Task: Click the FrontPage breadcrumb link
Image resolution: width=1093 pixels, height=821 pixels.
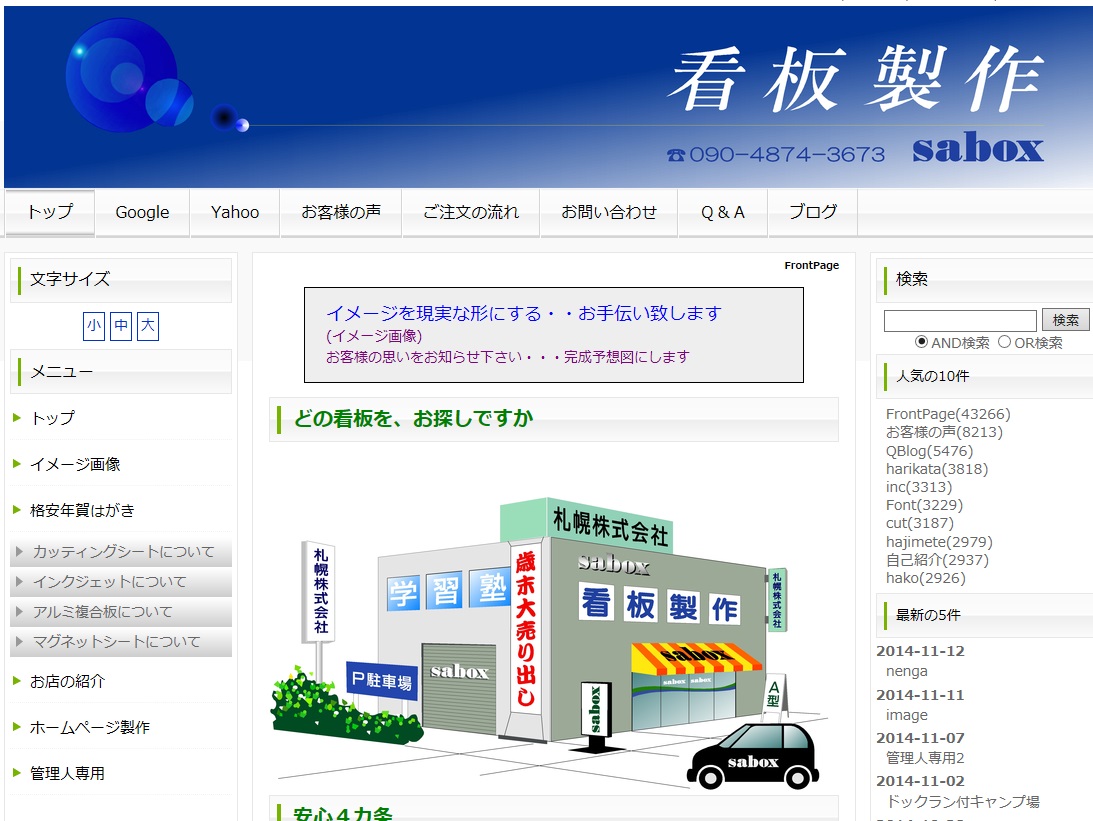Action: [x=811, y=266]
